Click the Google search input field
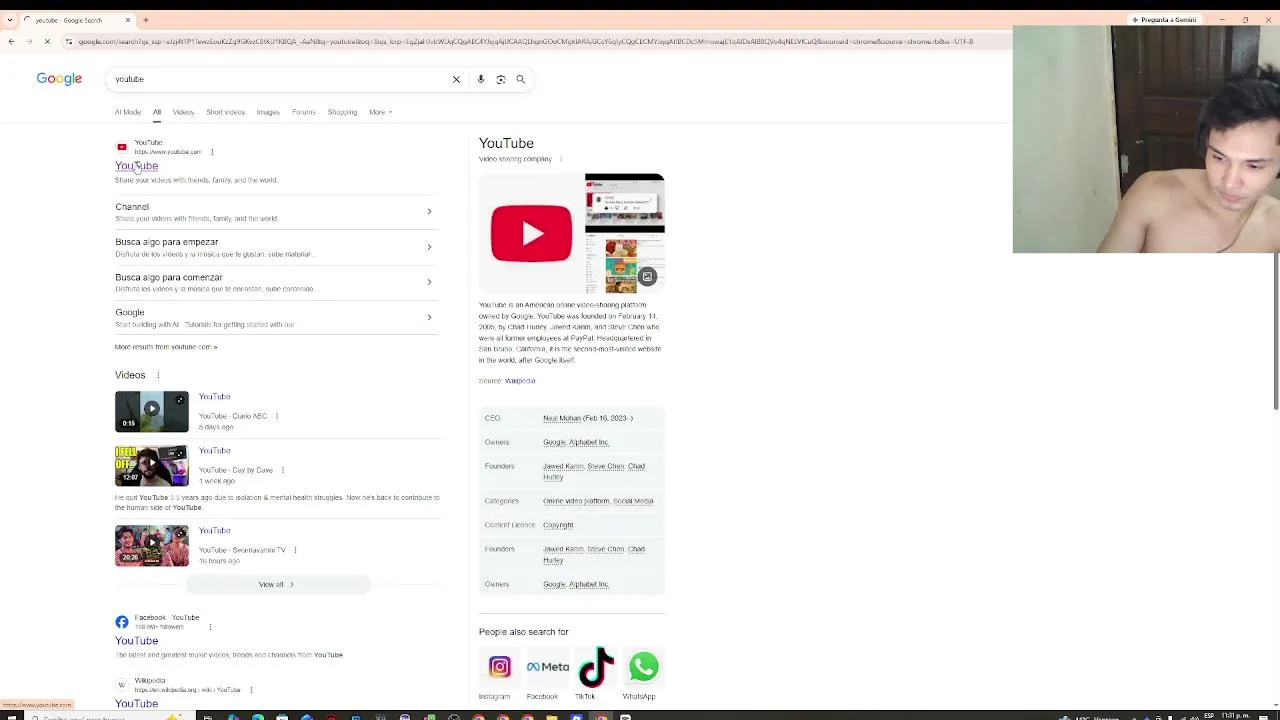Screen dimensions: 1280x720 tap(280, 79)
